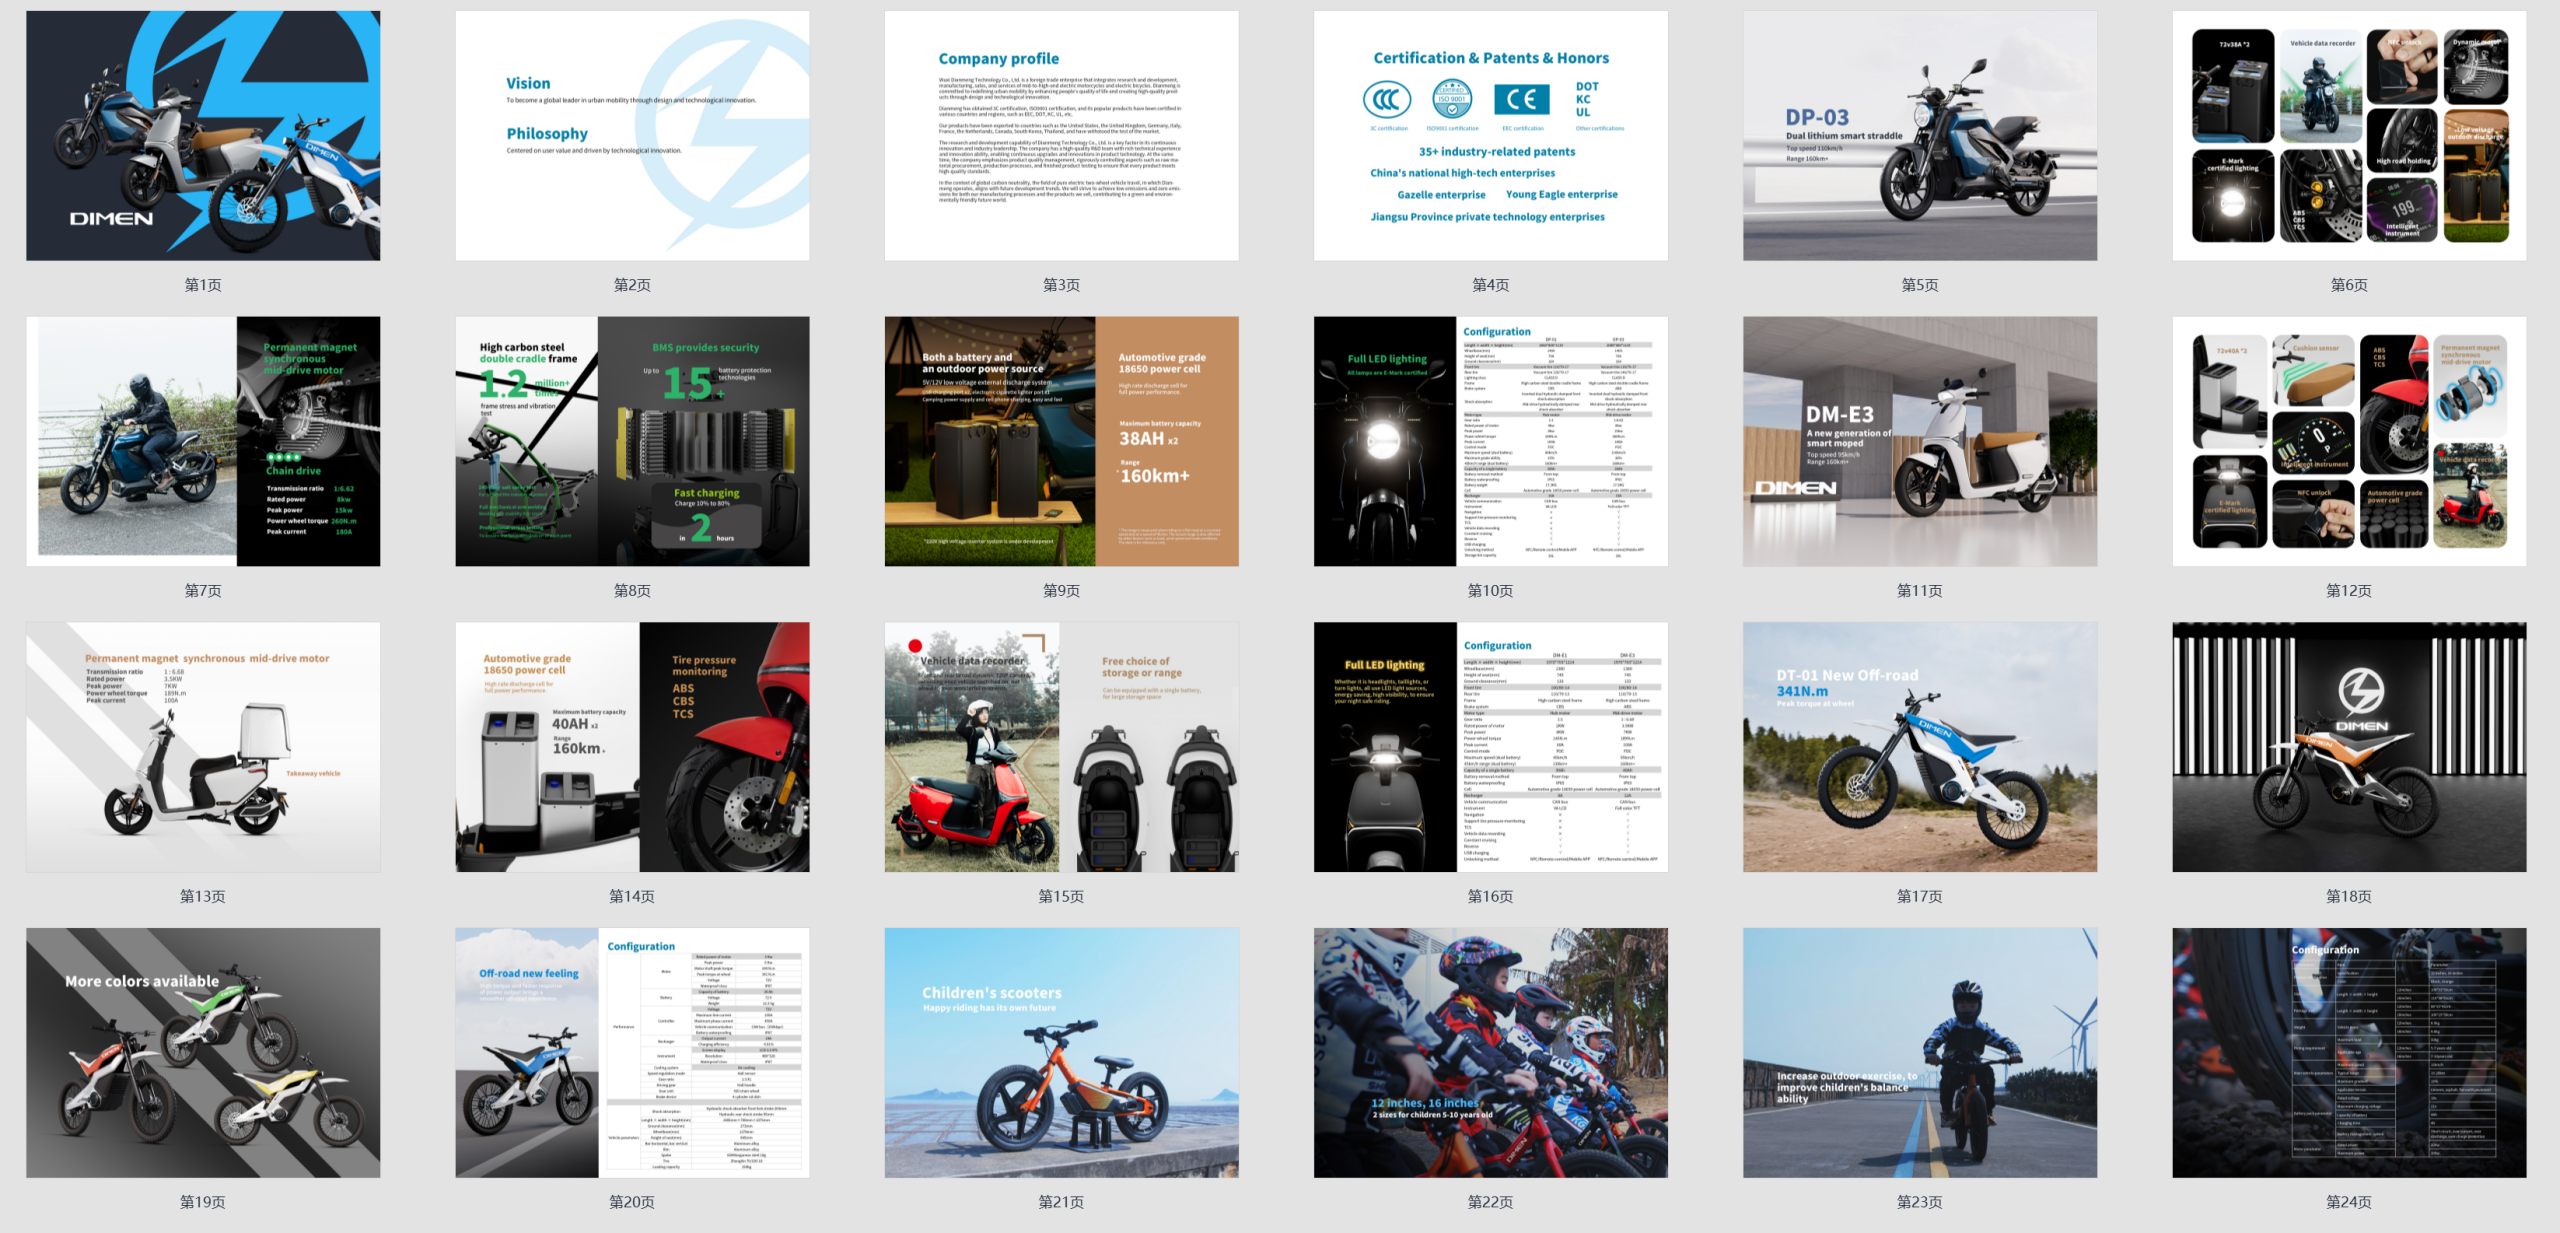Select the Children's scooters slide

point(1061,1052)
